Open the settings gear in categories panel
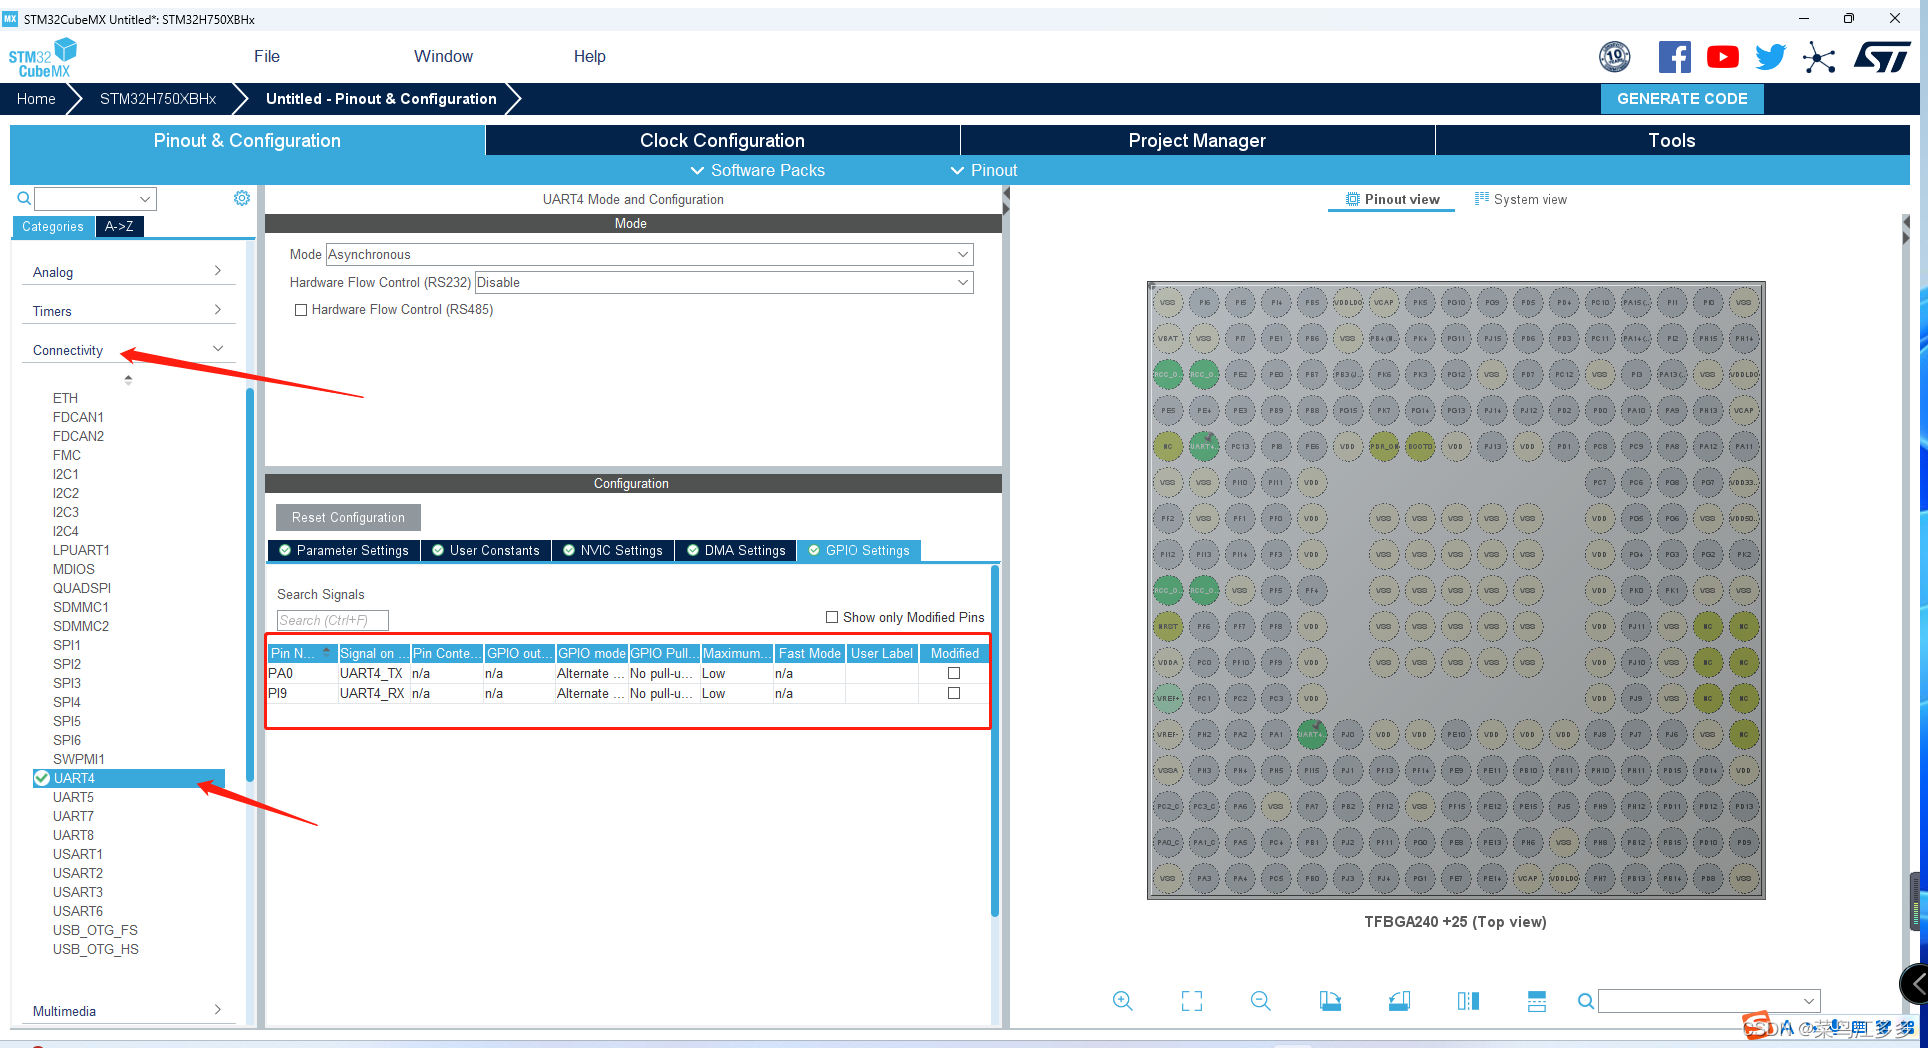The width and height of the screenshot is (1928, 1048). (x=242, y=198)
